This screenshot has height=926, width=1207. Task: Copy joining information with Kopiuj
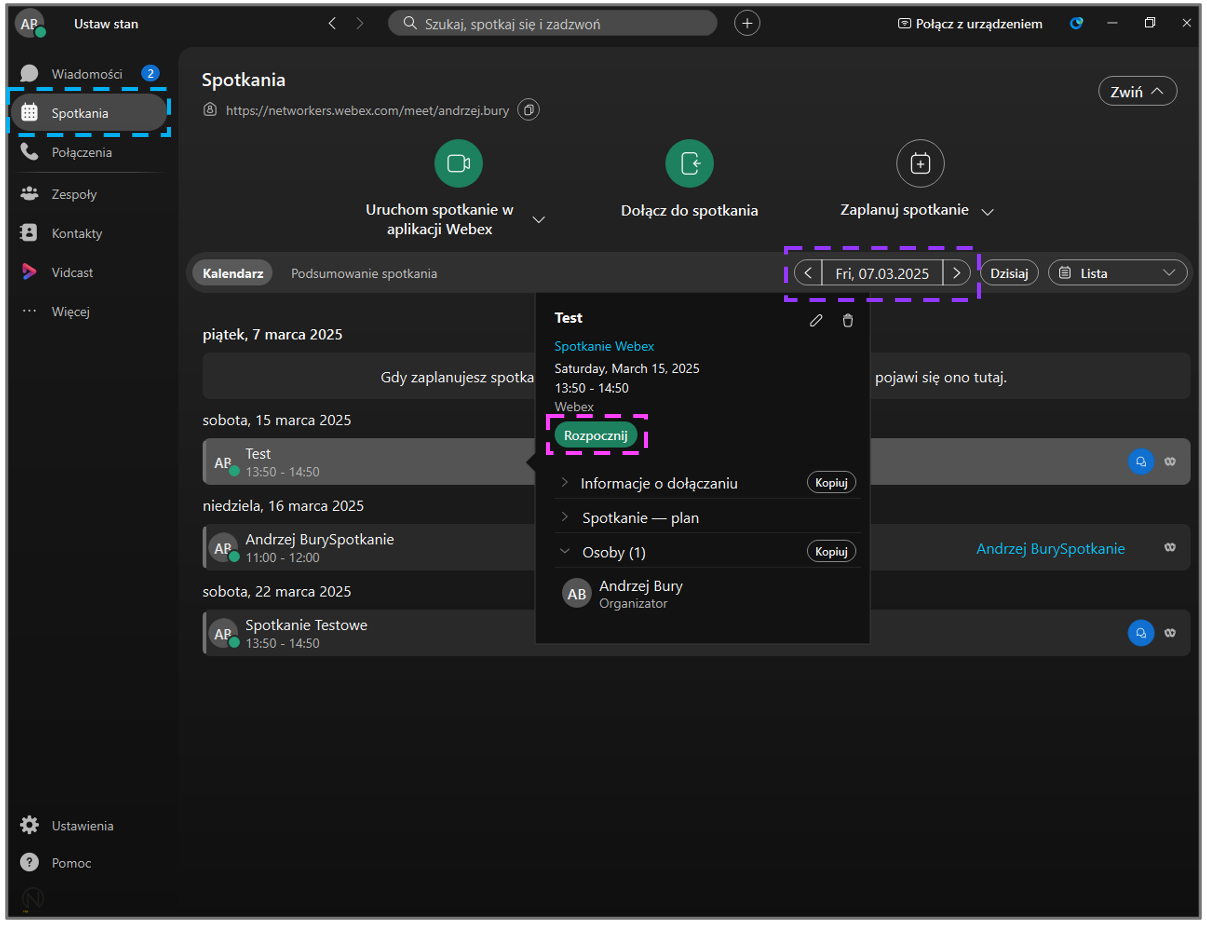(x=831, y=483)
